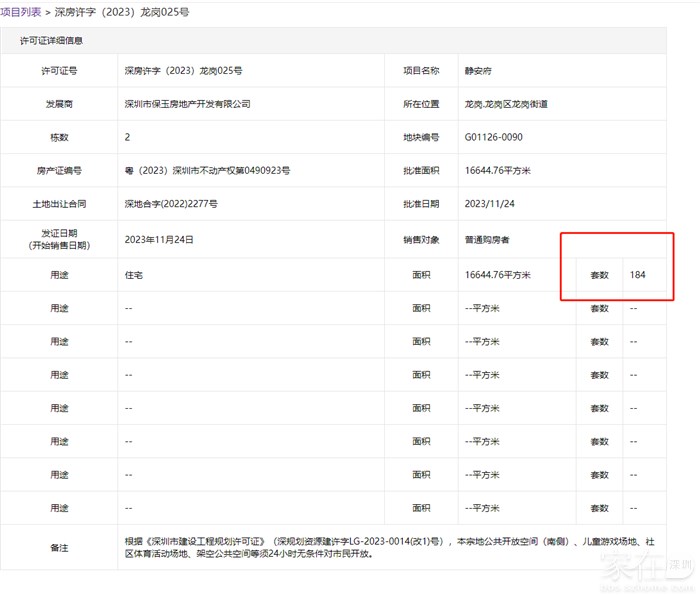700x595 pixels.
Task: Click the unit count value 184
Action: point(637,274)
